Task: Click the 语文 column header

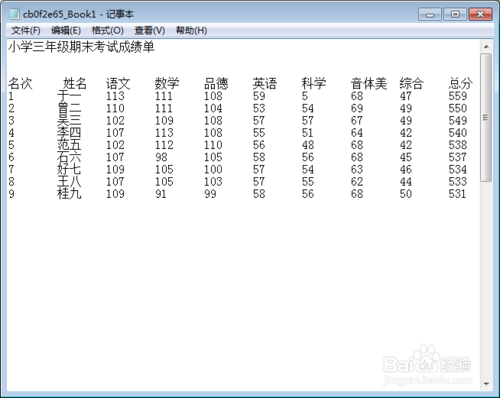Action: pyautogui.click(x=118, y=83)
